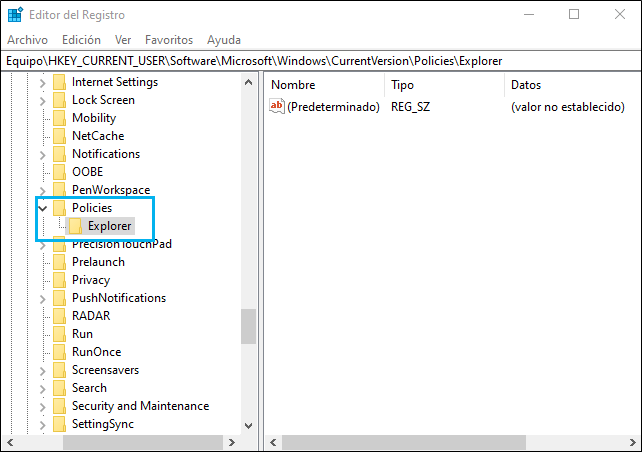Screen dimensions: 642x452
Task: Click the RunOnce folder icon
Action: (59, 352)
